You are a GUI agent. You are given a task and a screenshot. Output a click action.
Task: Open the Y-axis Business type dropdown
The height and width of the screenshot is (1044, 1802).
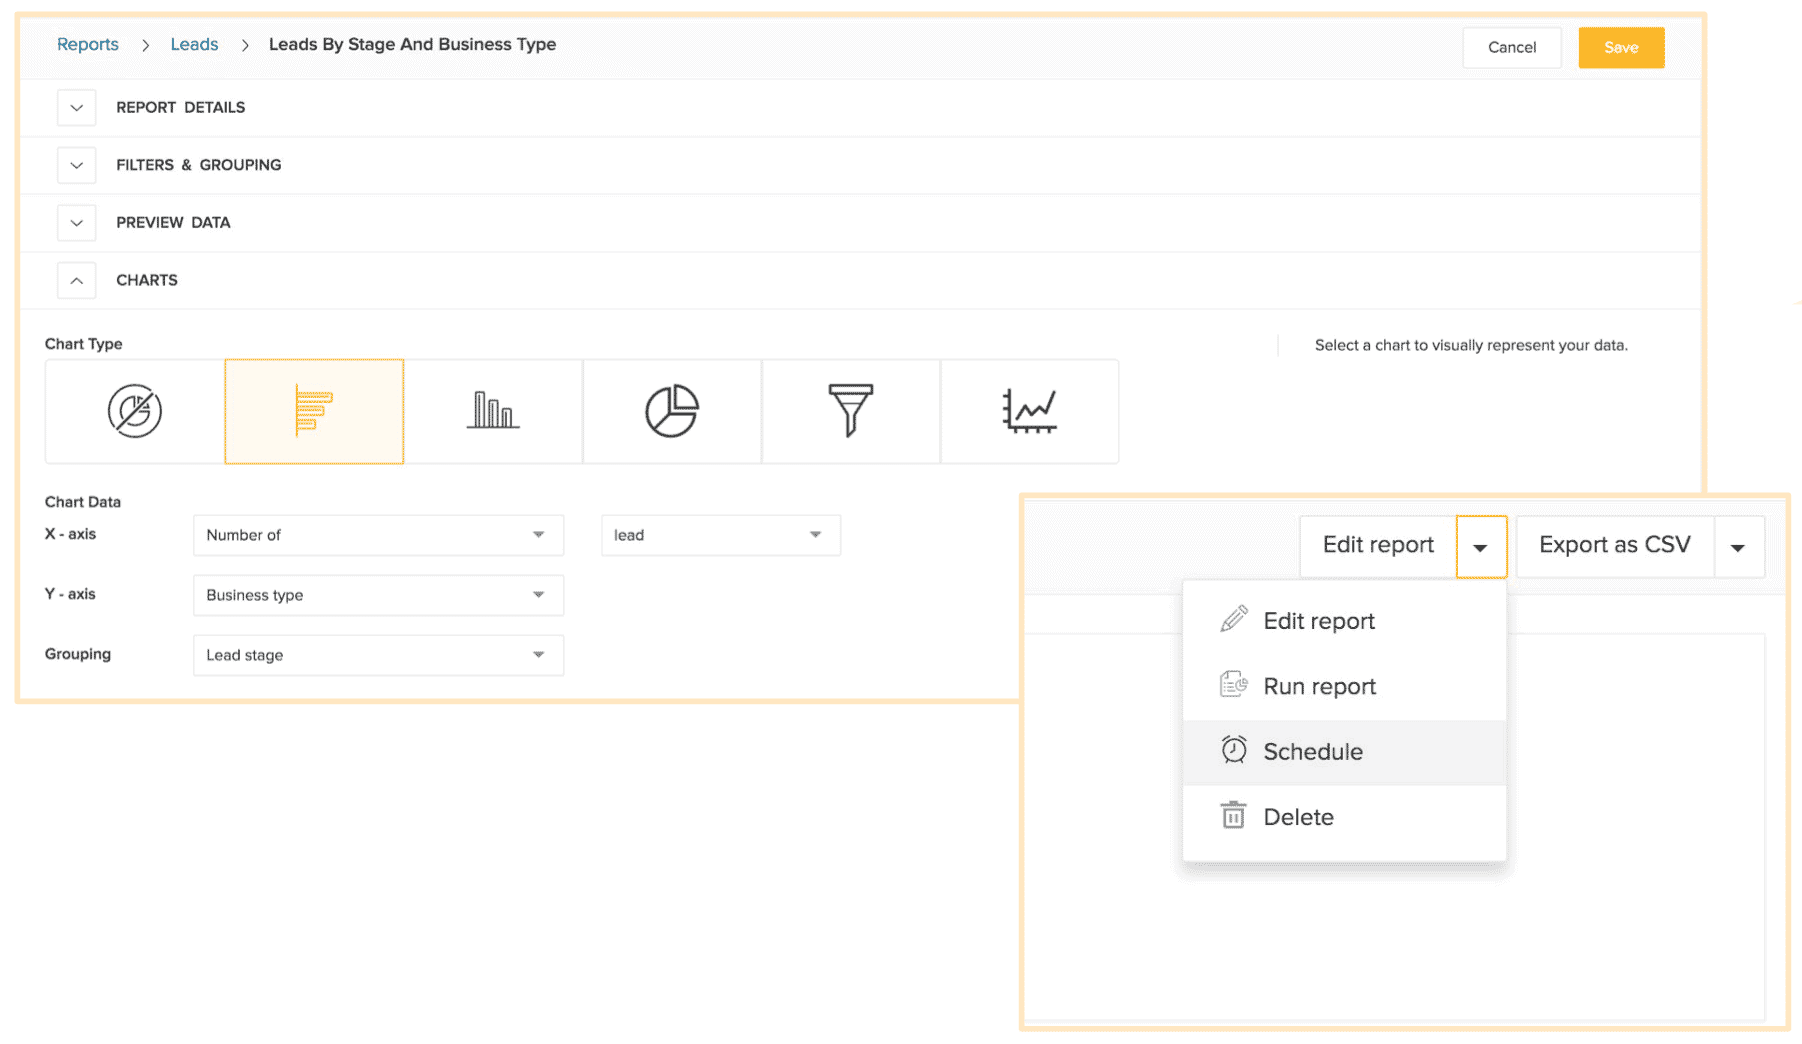(378, 595)
